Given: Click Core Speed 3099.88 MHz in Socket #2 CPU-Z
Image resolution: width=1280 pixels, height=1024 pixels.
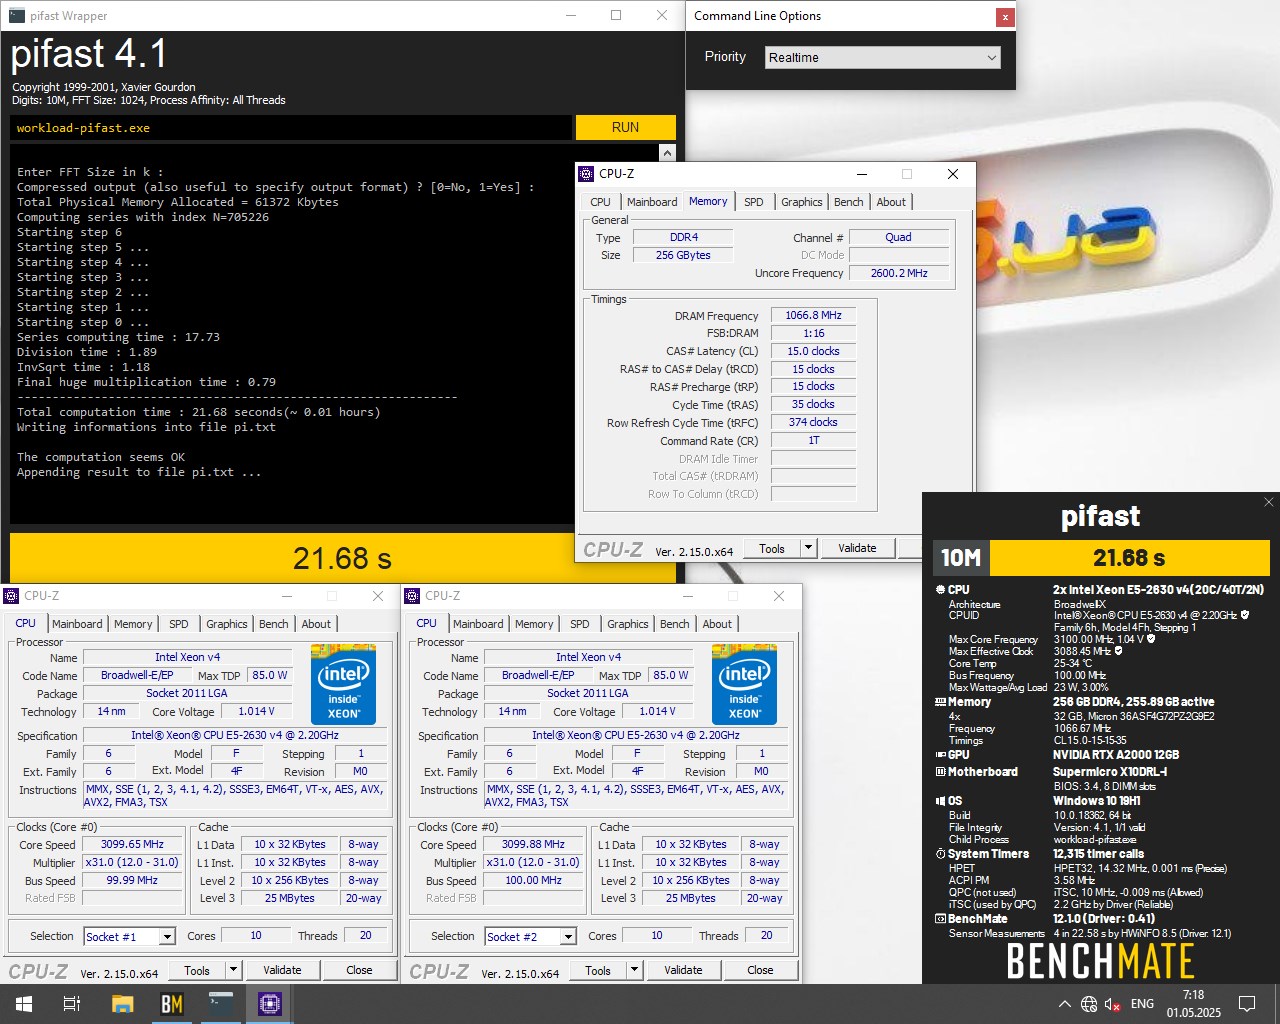Looking at the screenshot, I should point(533,844).
